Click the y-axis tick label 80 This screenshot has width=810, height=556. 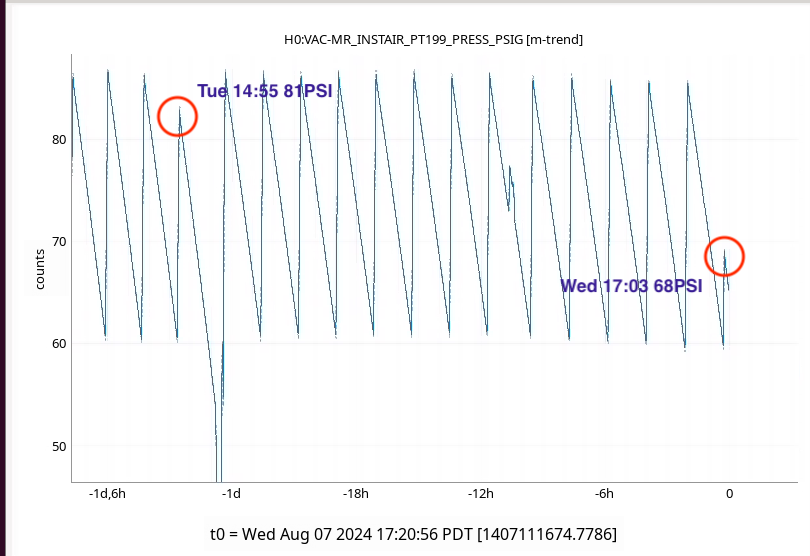(59, 140)
